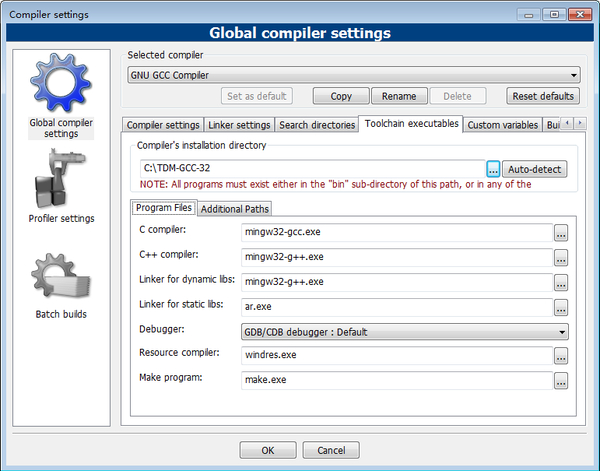The width and height of the screenshot is (600, 471).
Task: Click the Copy compiler button
Action: coord(341,96)
